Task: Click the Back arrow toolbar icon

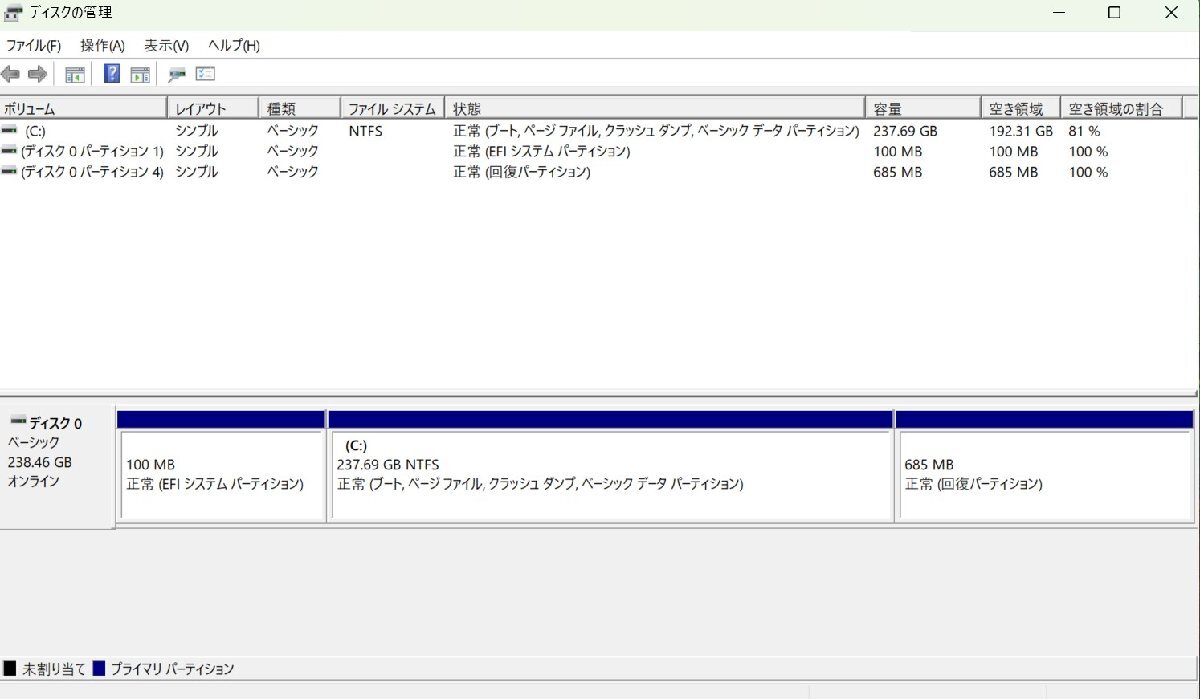Action: coord(11,74)
